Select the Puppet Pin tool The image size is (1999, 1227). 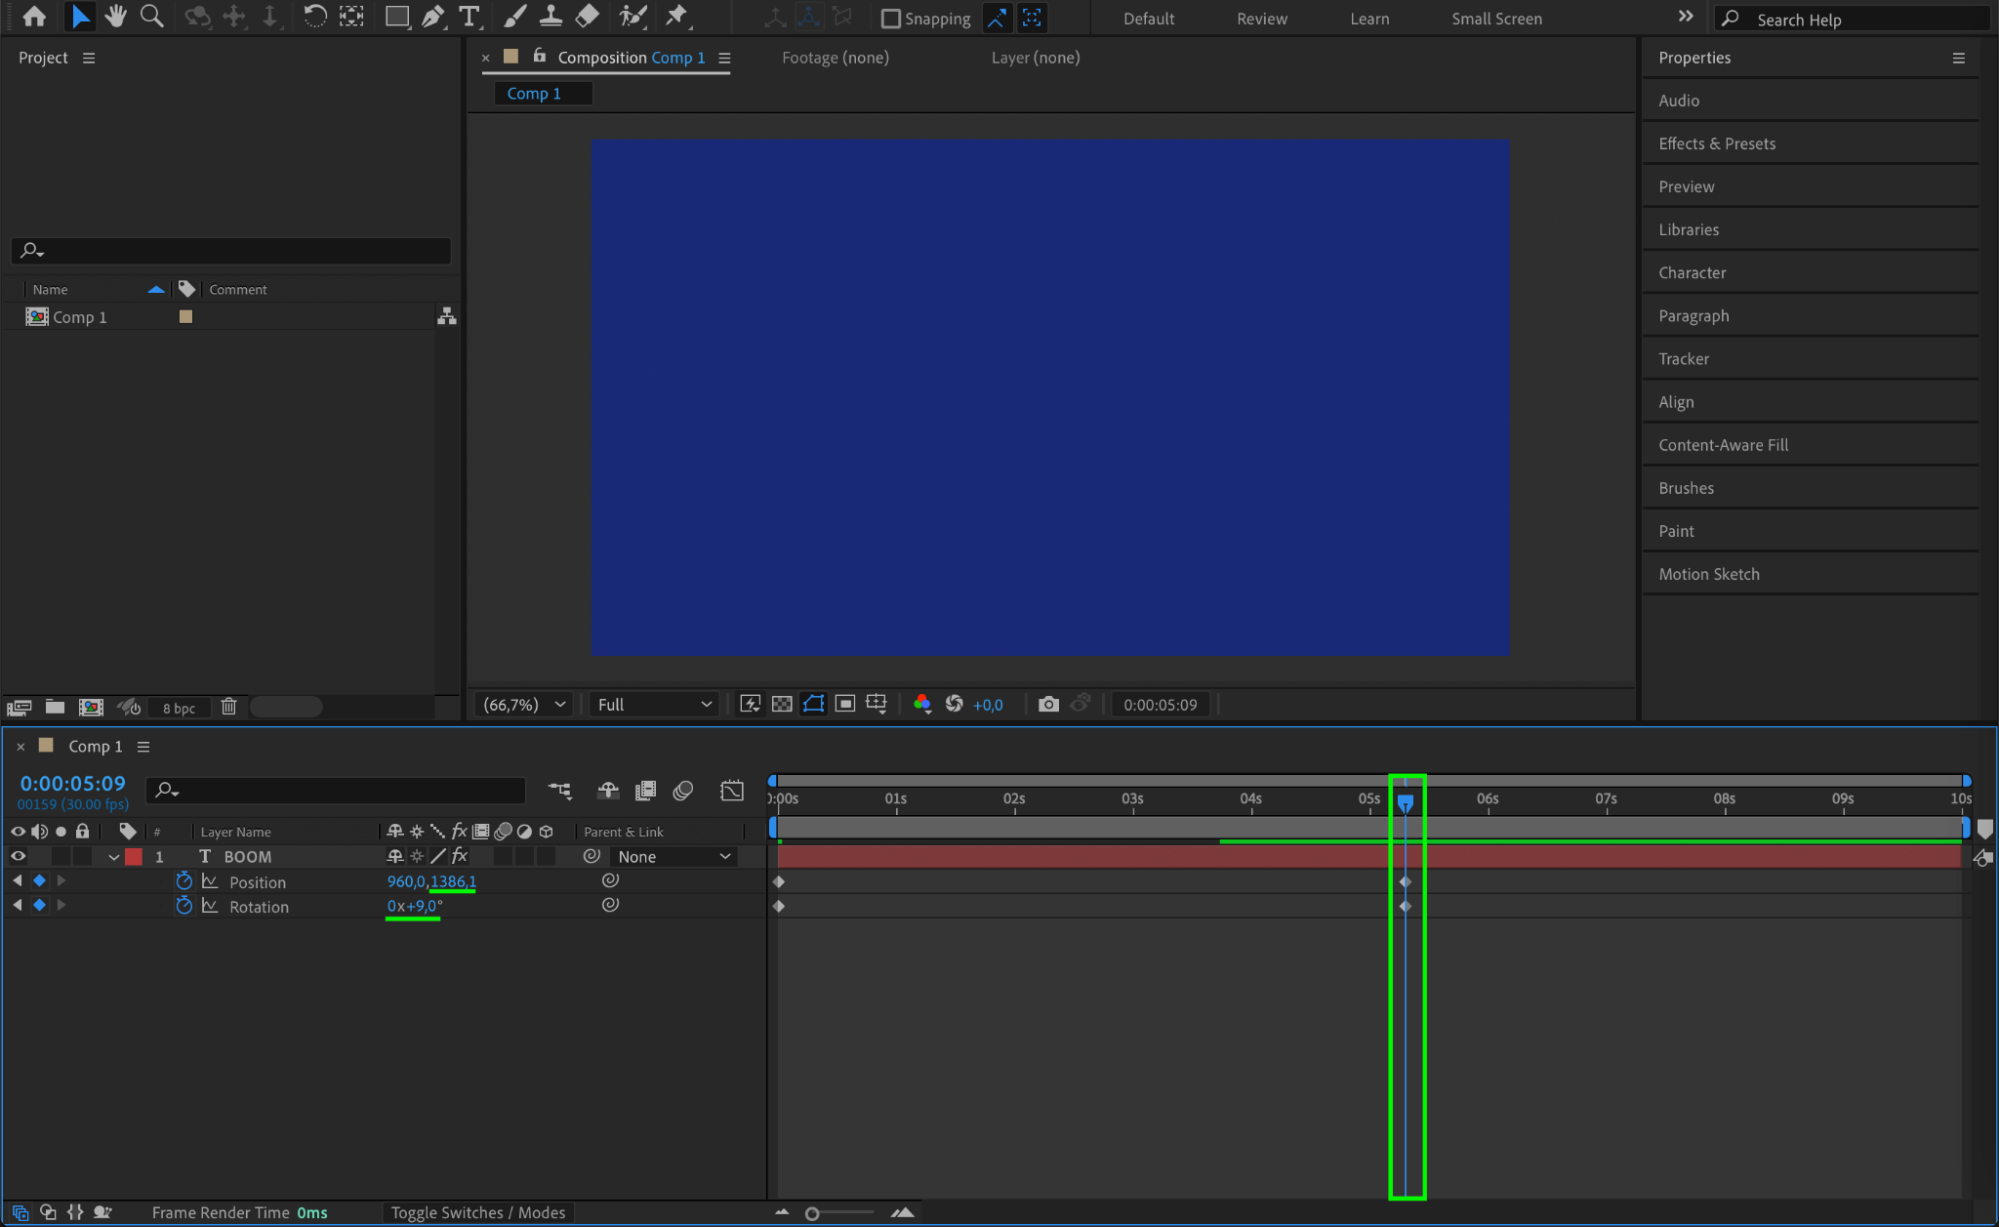point(677,17)
